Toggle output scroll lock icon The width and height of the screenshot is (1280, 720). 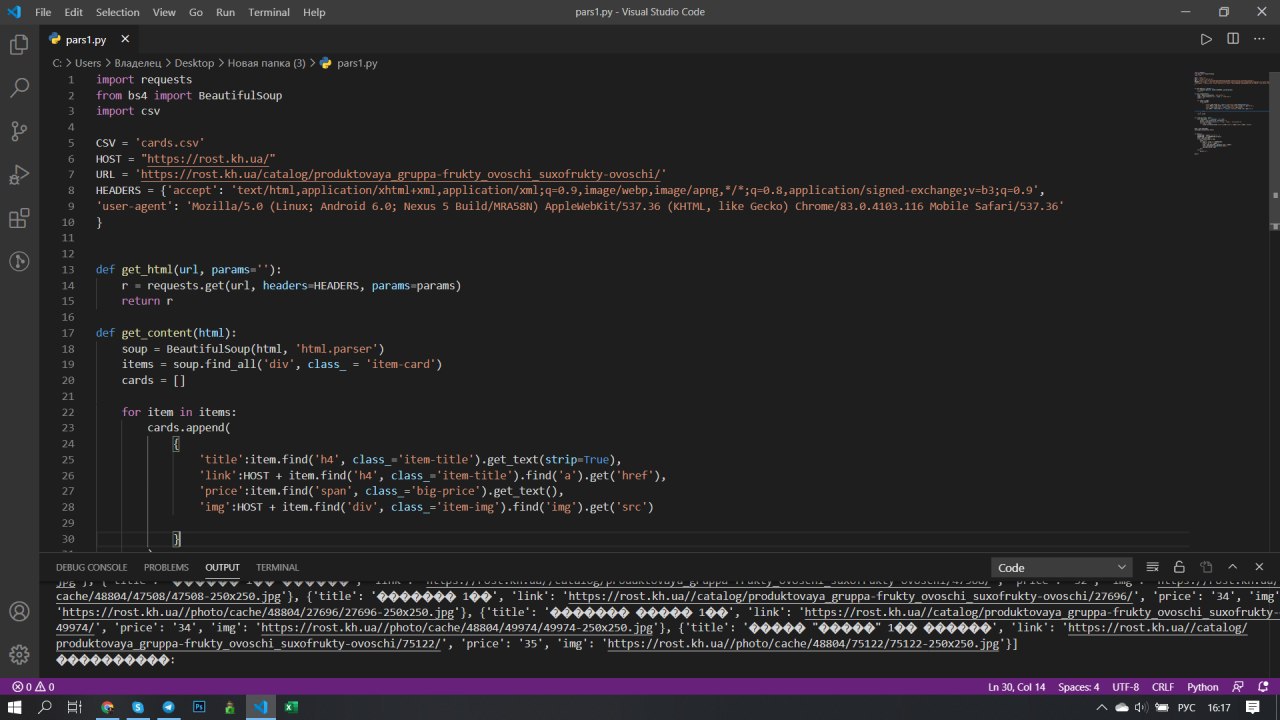[1179, 567]
